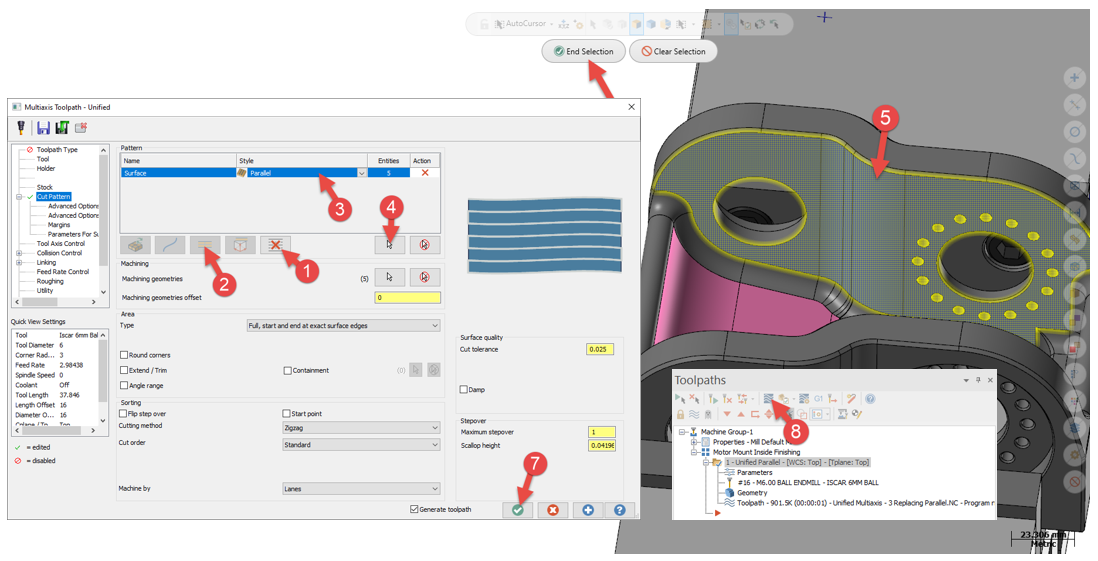Expand Properties - Mill Default node

[694, 443]
